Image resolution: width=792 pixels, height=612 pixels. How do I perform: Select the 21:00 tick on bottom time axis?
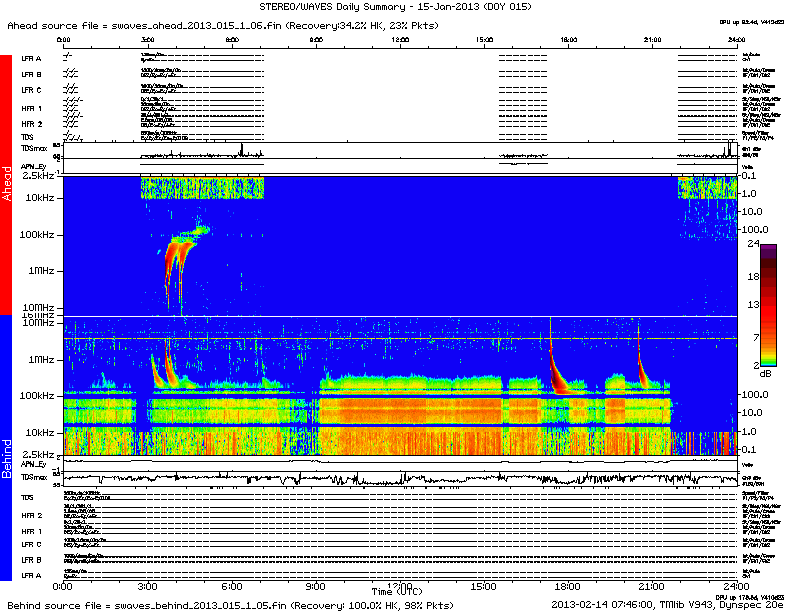(651, 585)
